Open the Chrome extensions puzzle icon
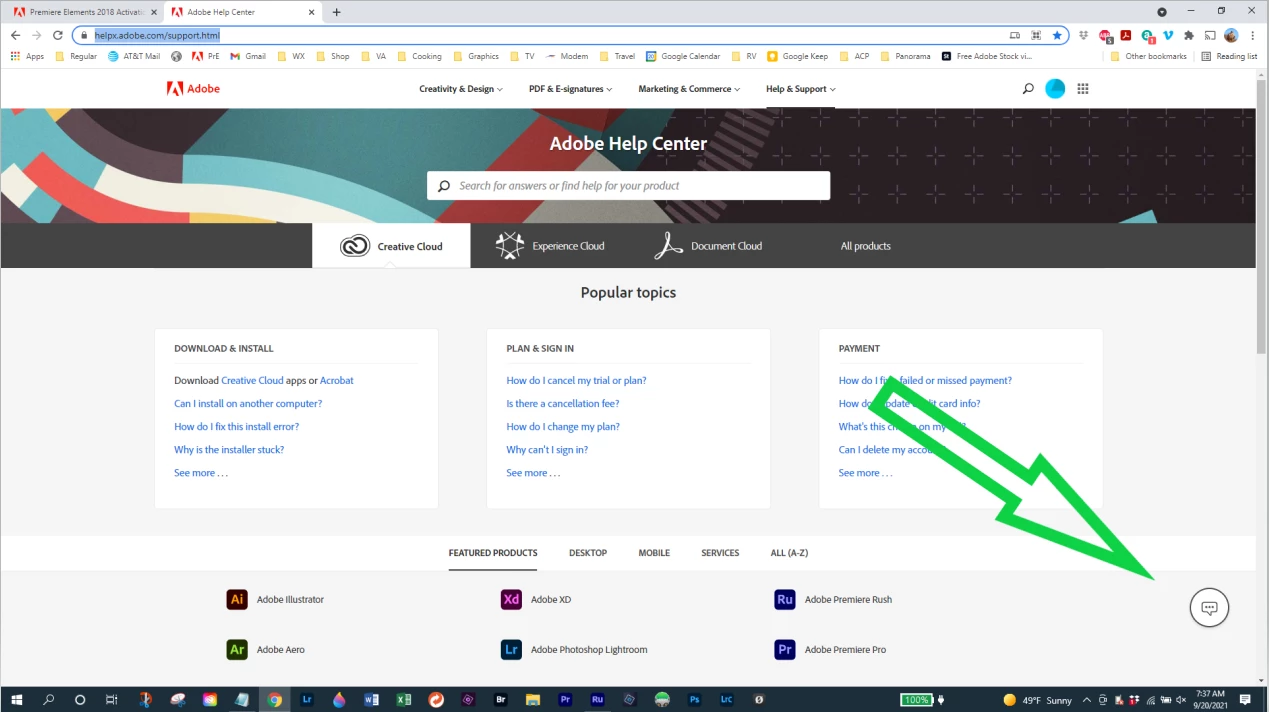Viewport: 1269px width, 712px height. pyautogui.click(x=1189, y=35)
